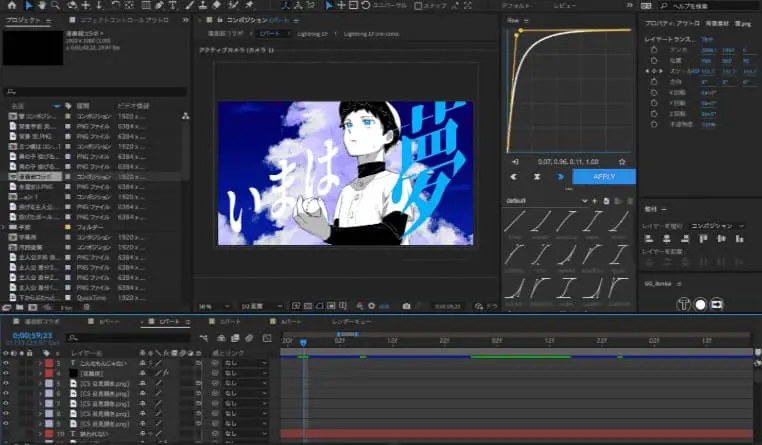Screen dimensions: 762x445
Task: Click the composition flowchart icon in timeline
Action: click(204, 338)
